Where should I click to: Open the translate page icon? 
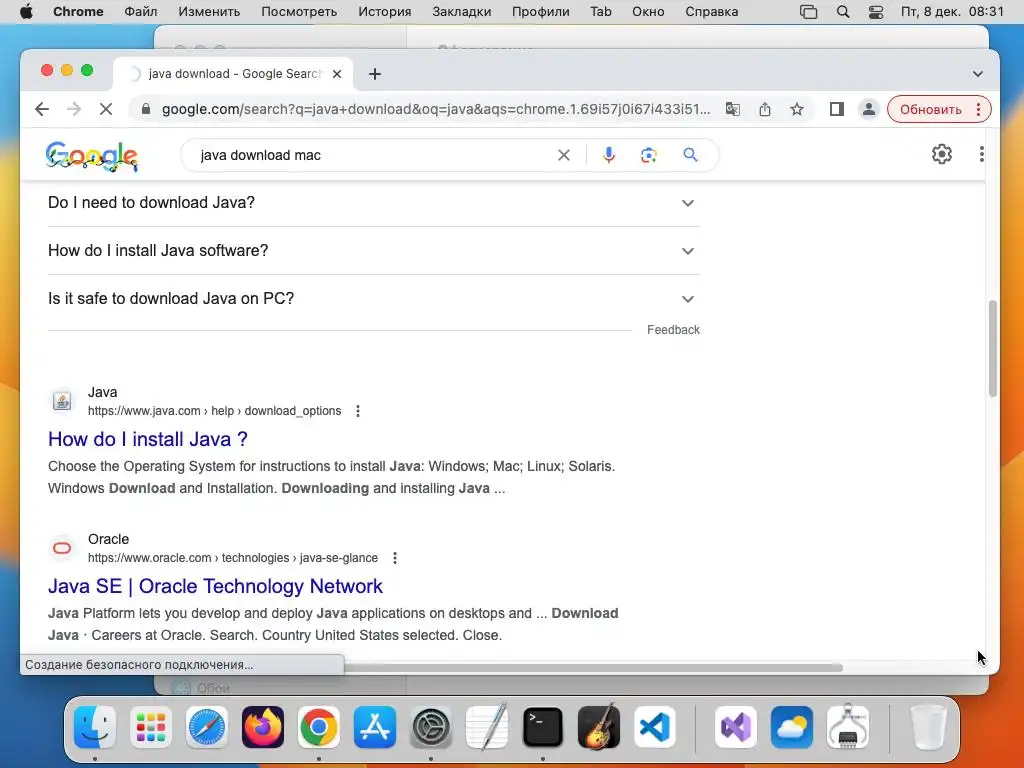tap(733, 109)
